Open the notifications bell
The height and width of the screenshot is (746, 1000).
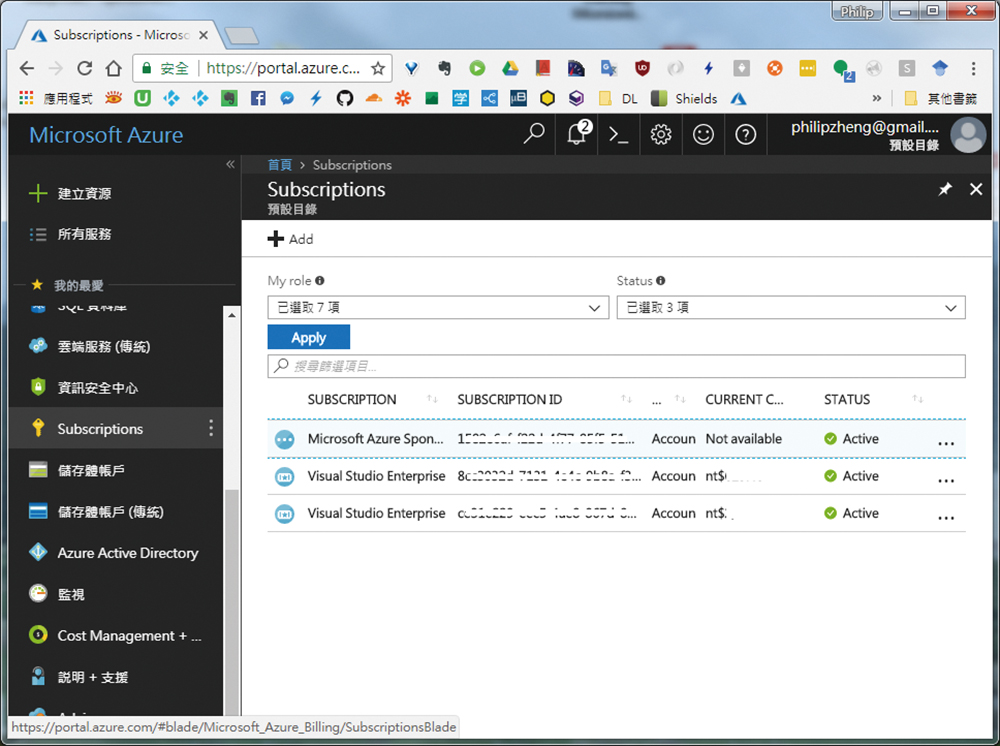pos(578,133)
